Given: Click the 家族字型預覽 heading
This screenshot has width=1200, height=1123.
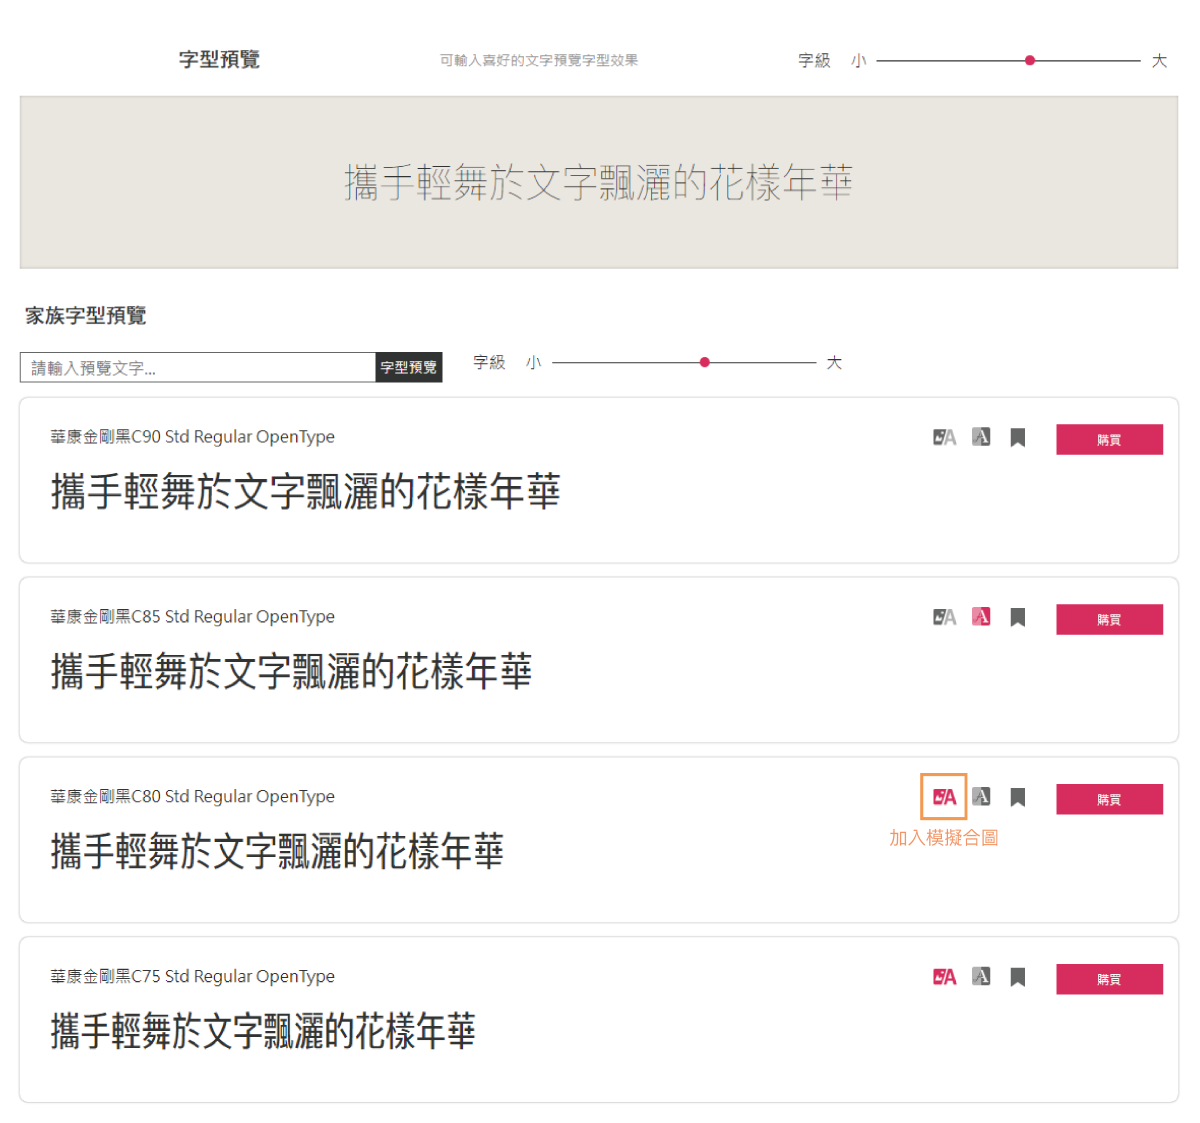Looking at the screenshot, I should [x=86, y=316].
